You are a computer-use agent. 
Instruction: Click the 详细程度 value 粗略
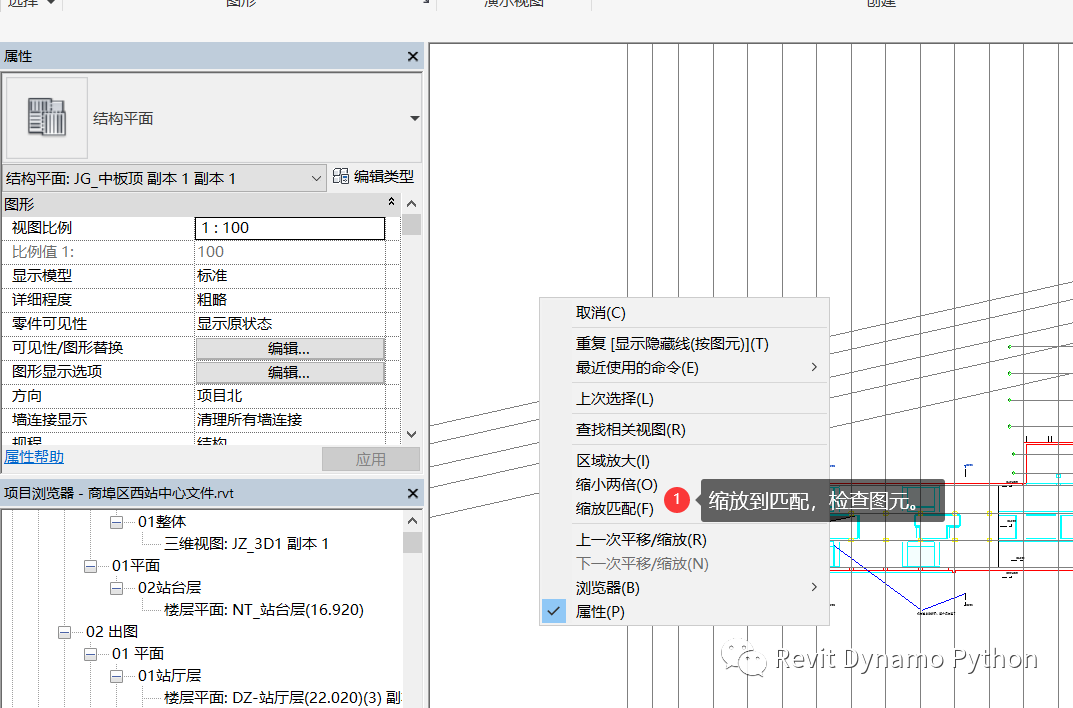[x=290, y=300]
